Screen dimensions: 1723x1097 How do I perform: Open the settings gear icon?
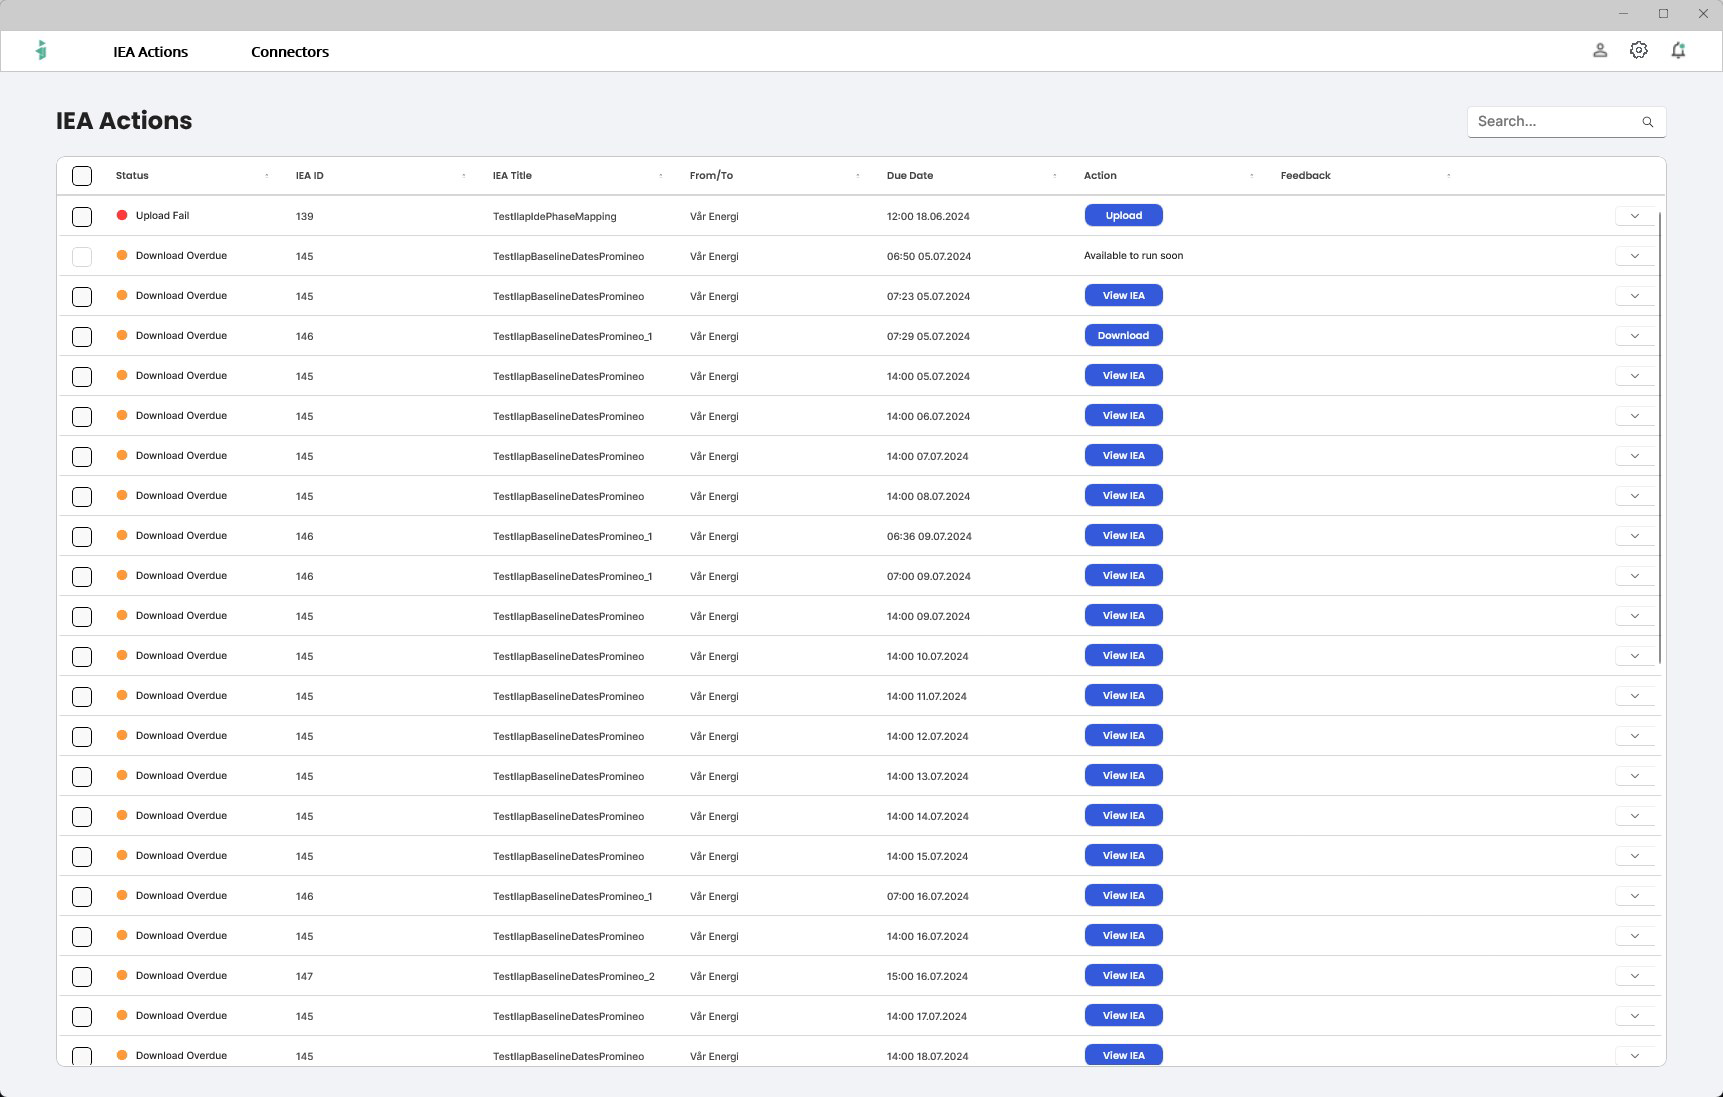pyautogui.click(x=1639, y=50)
